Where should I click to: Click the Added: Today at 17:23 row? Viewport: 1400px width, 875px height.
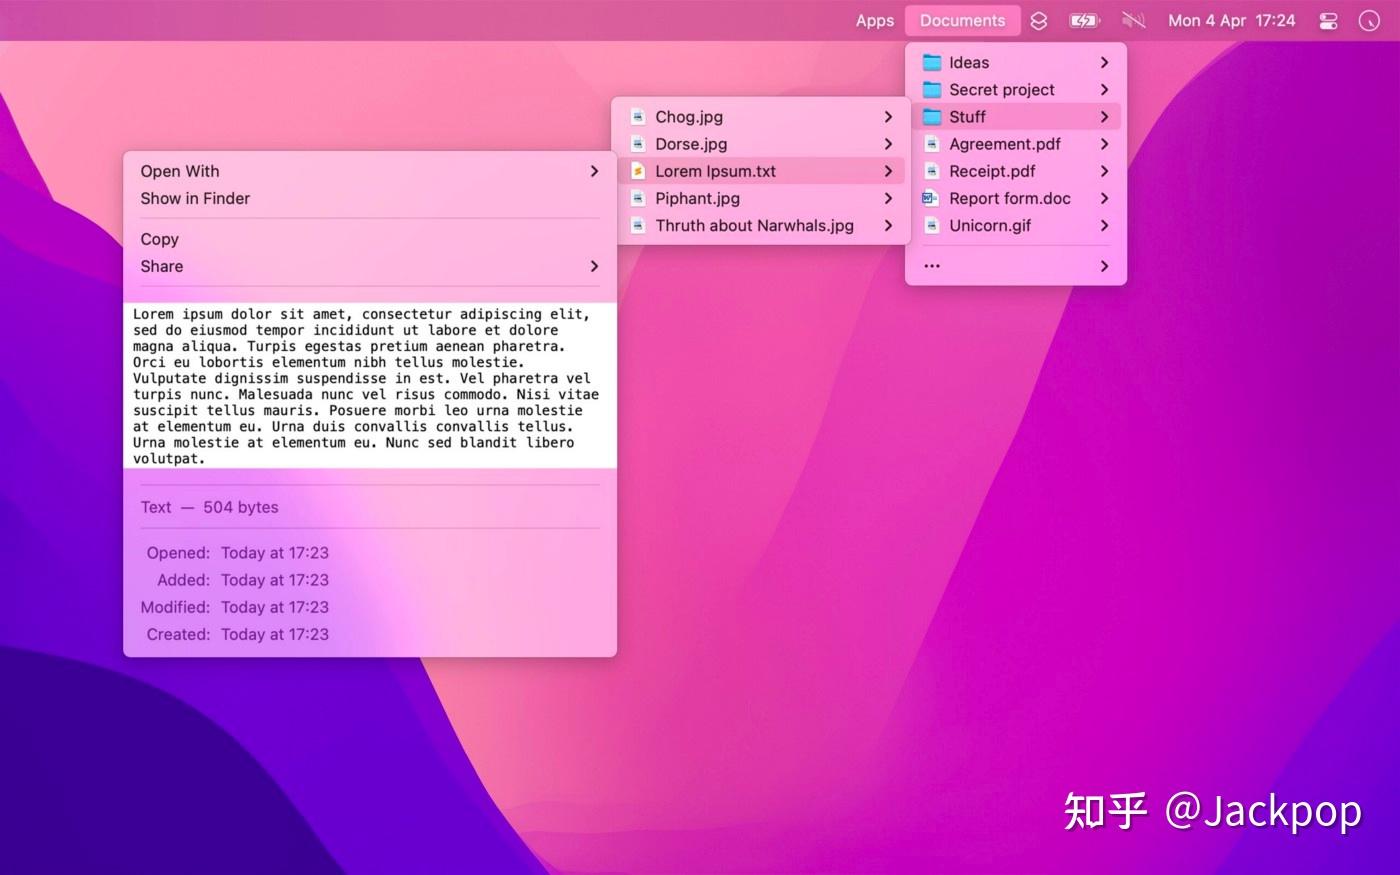coord(243,579)
